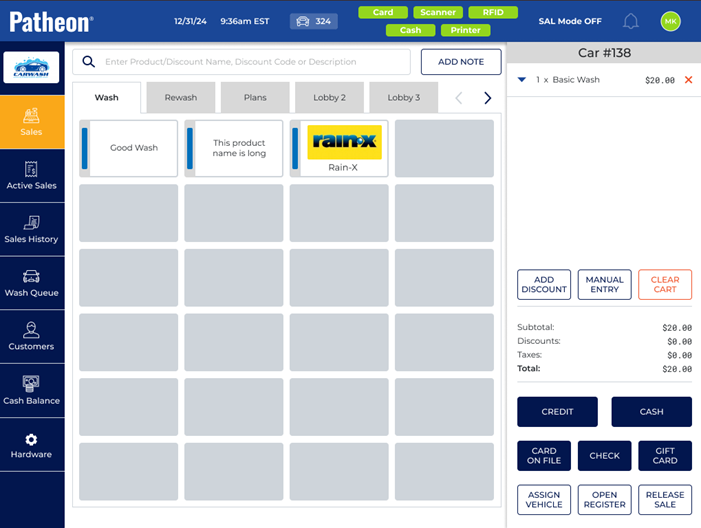
Task: Open the Customers page
Action: pos(31,337)
